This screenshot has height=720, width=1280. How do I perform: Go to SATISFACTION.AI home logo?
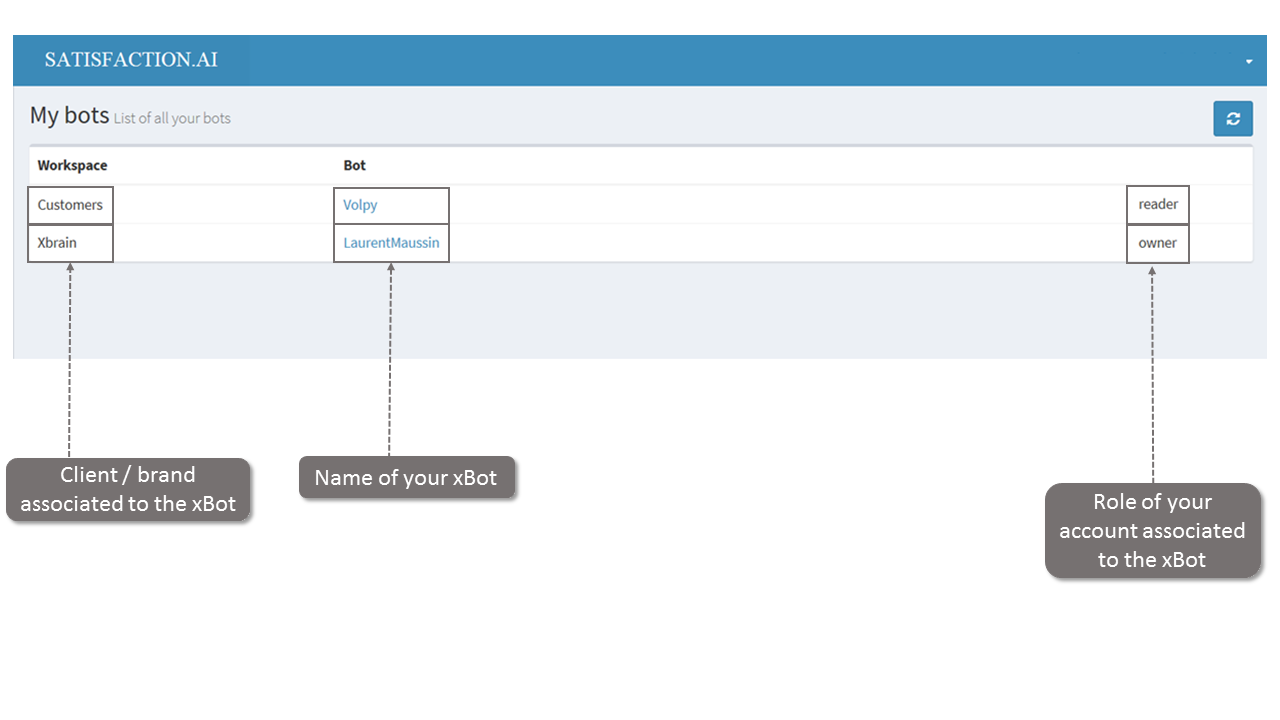pos(131,60)
